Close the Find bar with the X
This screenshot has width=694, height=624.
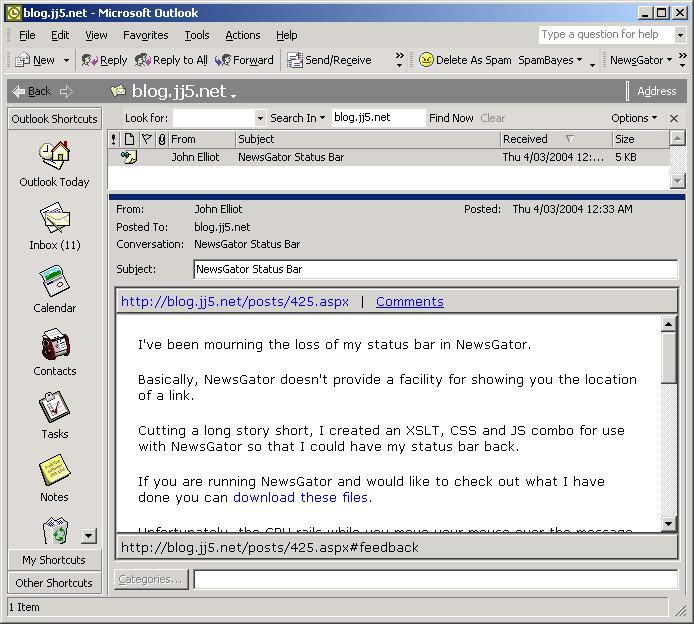[674, 118]
